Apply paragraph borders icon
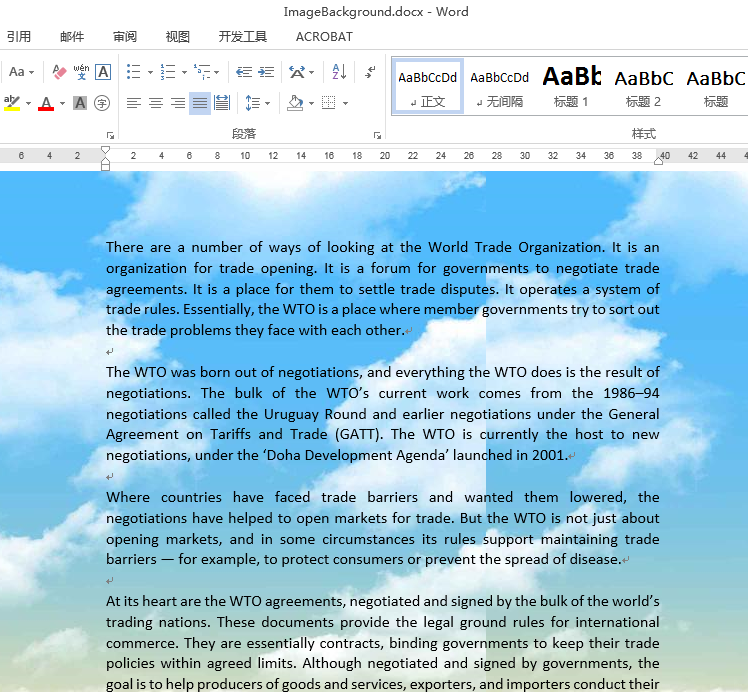 (329, 103)
